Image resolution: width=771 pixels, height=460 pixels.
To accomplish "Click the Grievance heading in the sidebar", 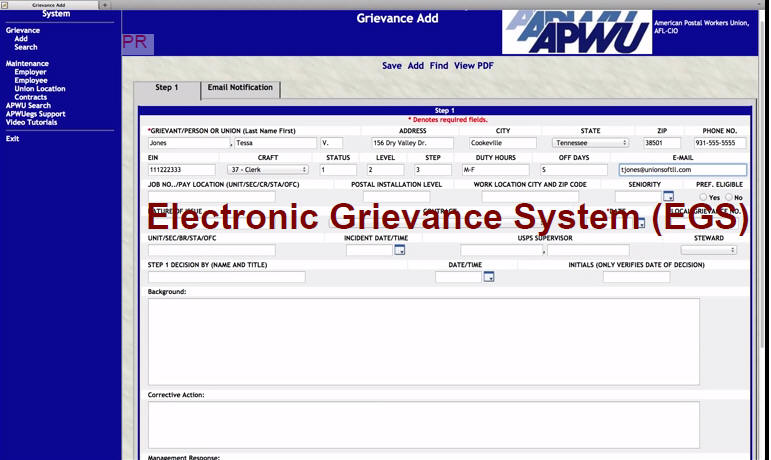I will (x=23, y=30).
